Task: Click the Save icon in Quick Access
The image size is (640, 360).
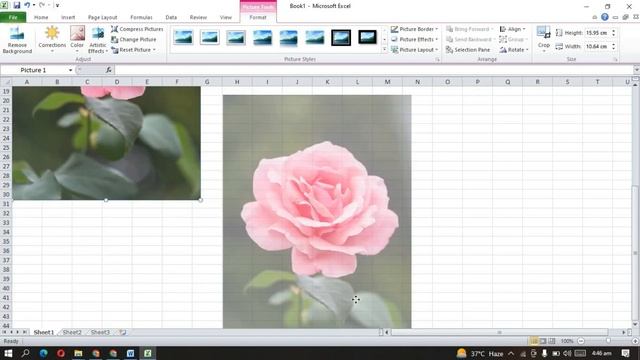Action: click(x=17, y=5)
